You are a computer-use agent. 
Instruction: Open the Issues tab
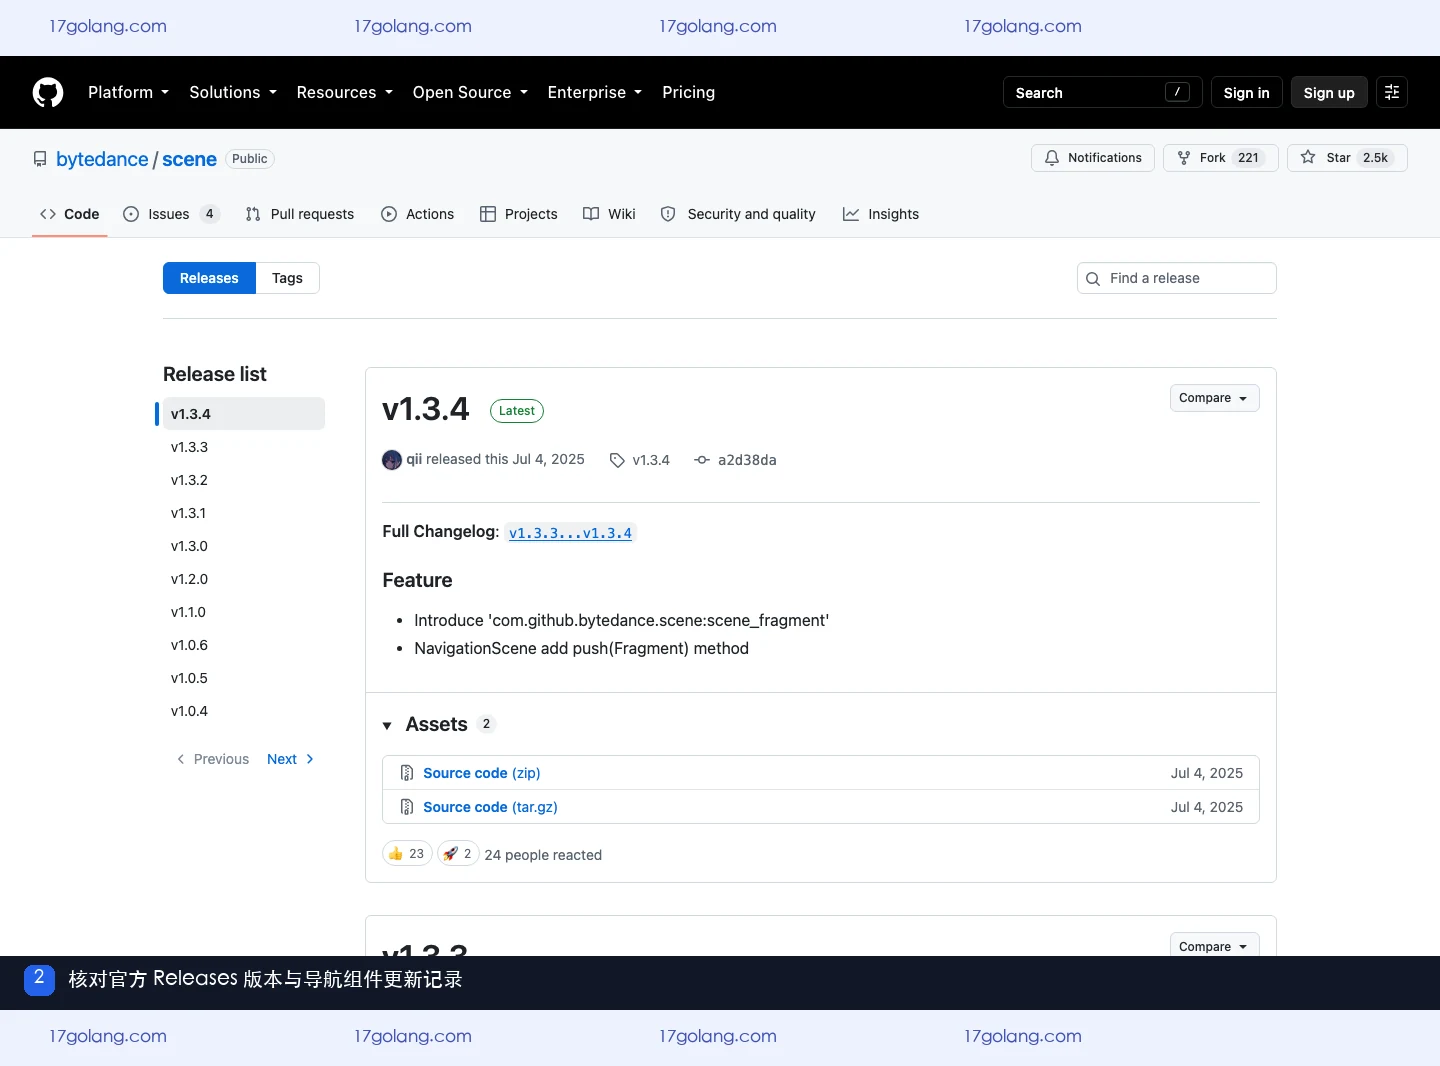click(171, 214)
